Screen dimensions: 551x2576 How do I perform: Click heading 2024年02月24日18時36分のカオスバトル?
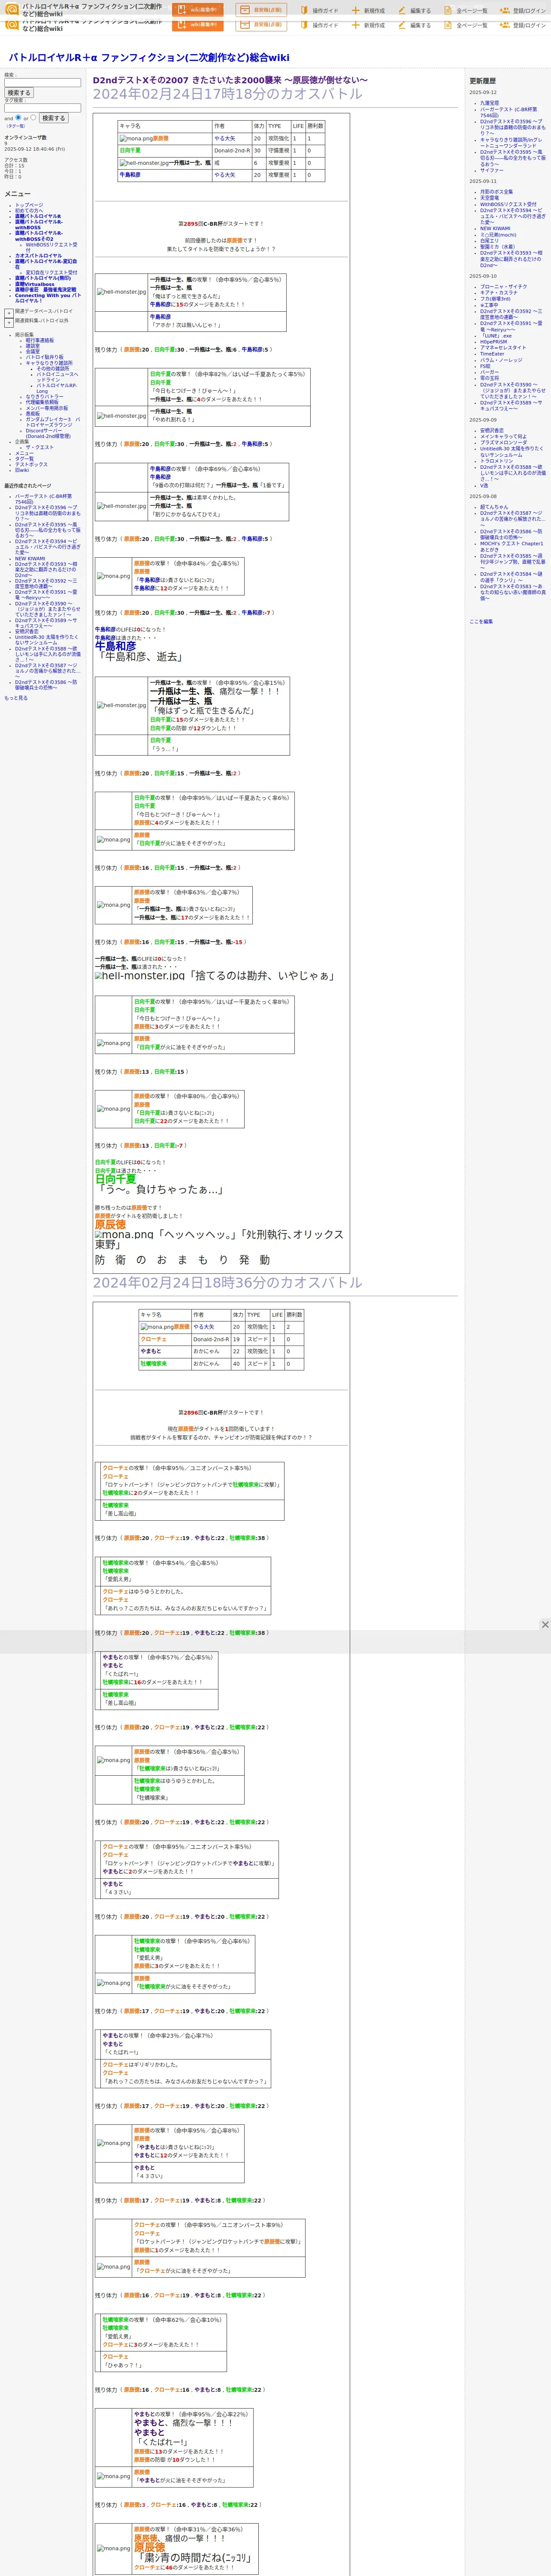click(x=228, y=1282)
